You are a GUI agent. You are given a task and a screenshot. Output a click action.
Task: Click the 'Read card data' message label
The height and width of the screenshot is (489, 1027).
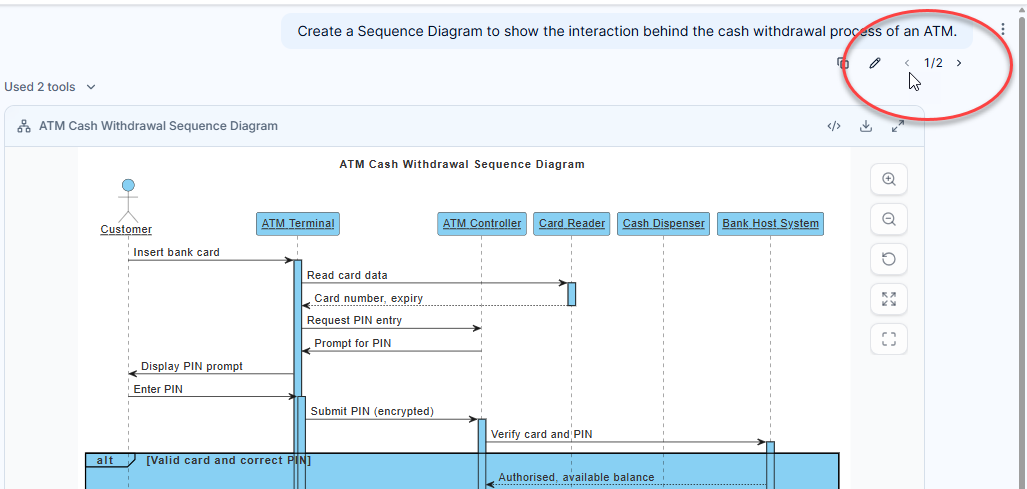tap(347, 276)
